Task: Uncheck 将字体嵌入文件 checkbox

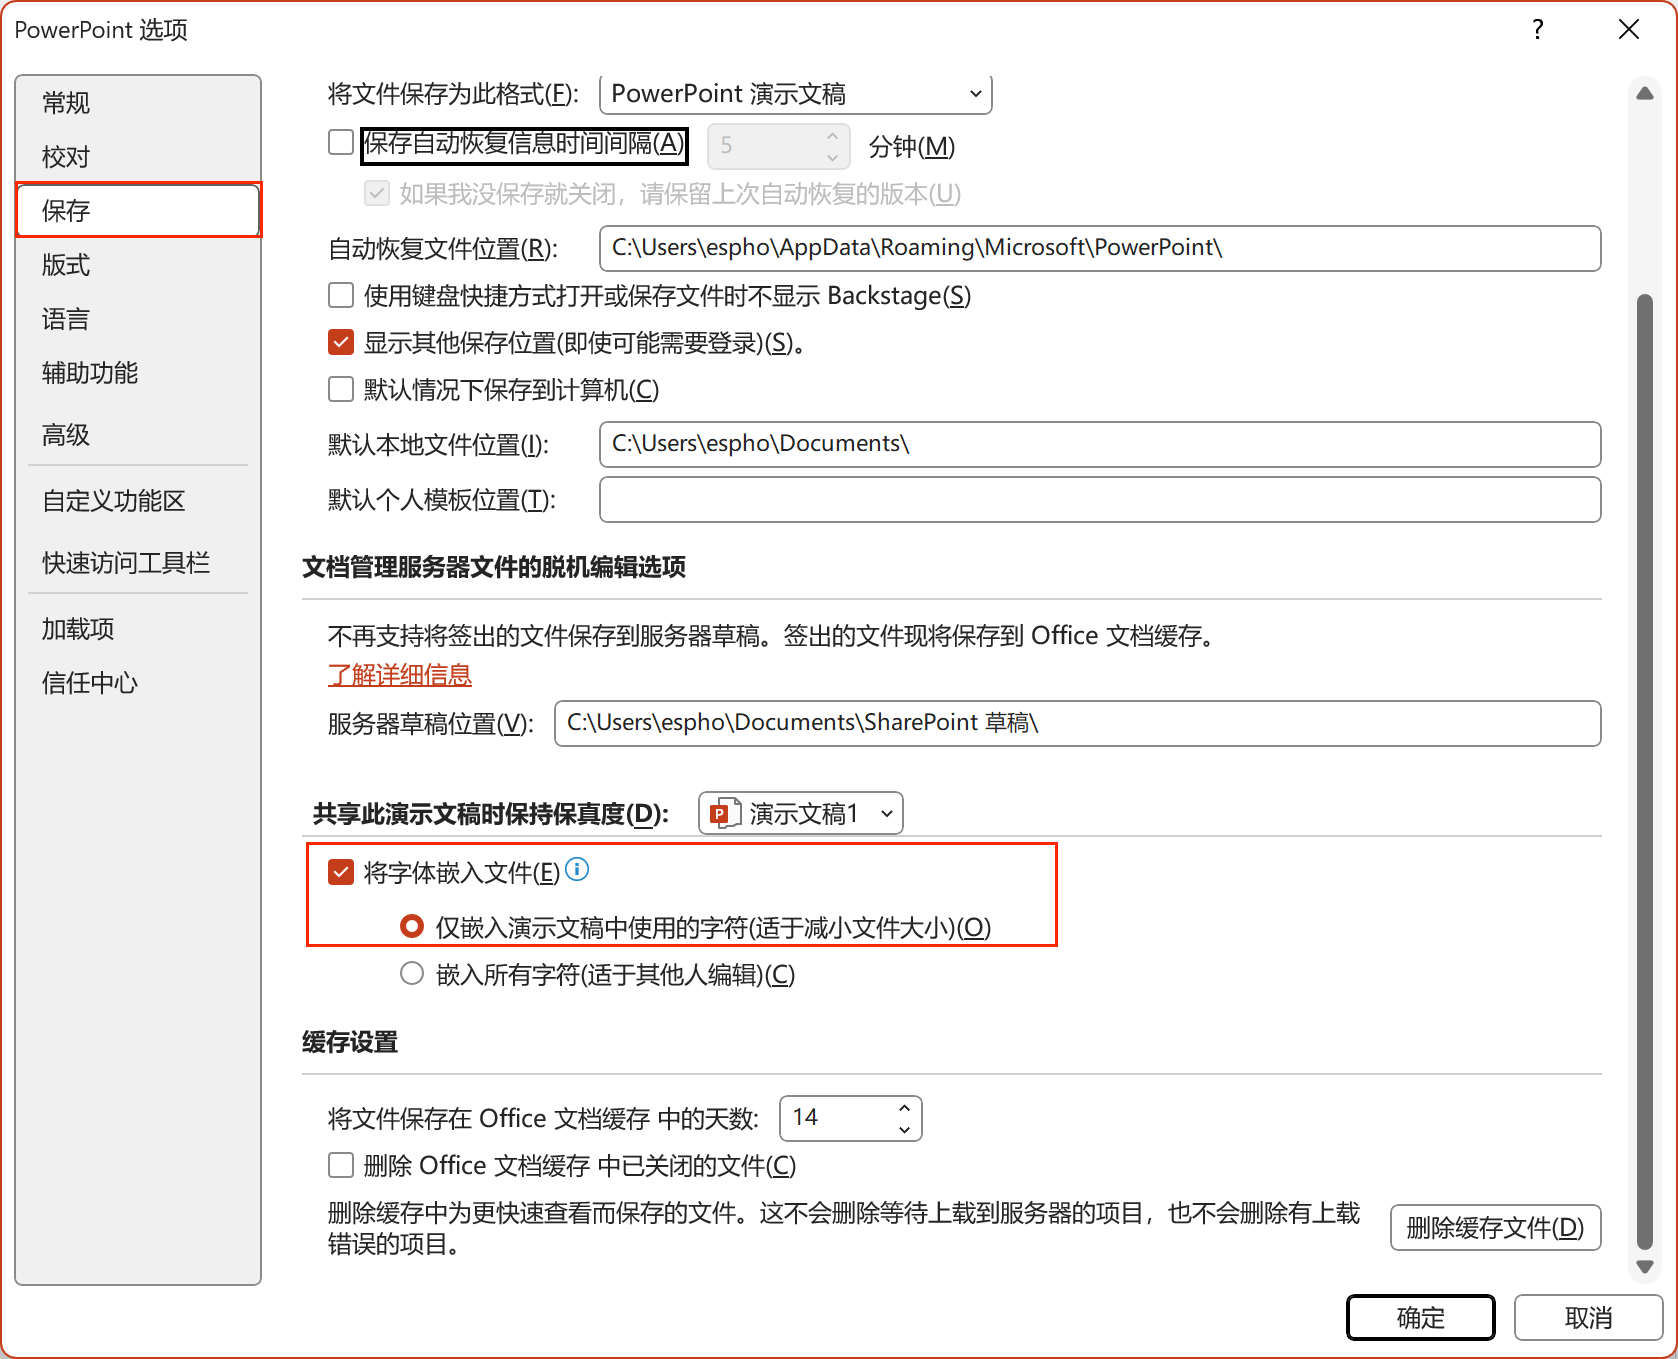Action: tap(341, 872)
